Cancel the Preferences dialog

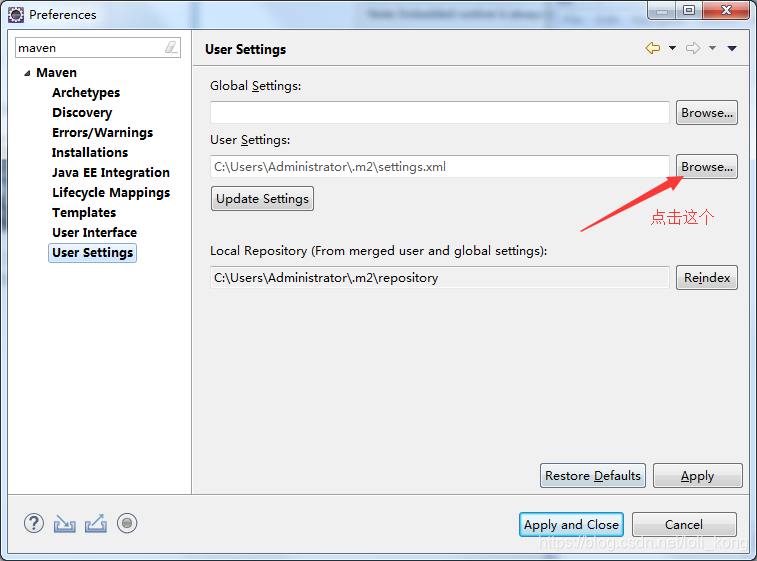click(x=684, y=524)
